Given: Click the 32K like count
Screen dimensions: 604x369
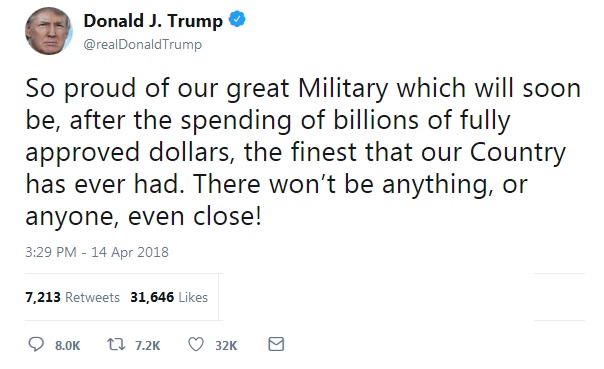Looking at the screenshot, I should coord(226,346).
